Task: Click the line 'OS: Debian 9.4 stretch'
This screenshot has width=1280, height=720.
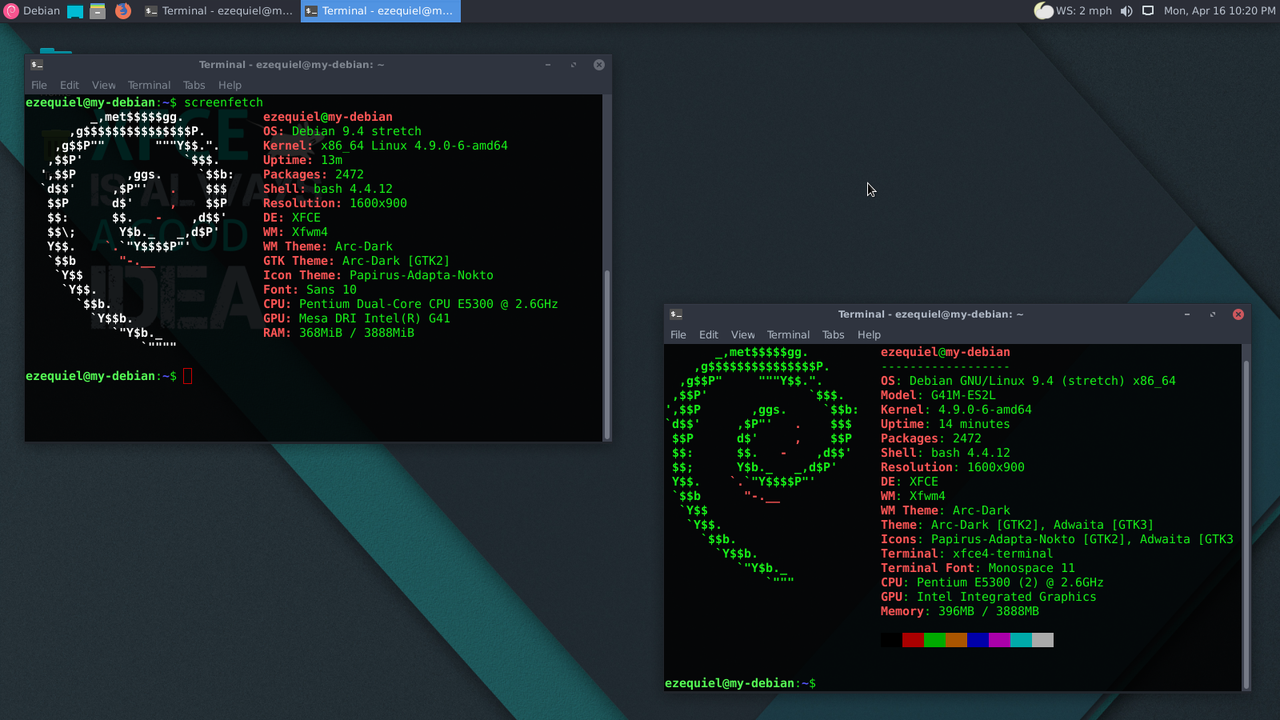Action: click(x=342, y=131)
